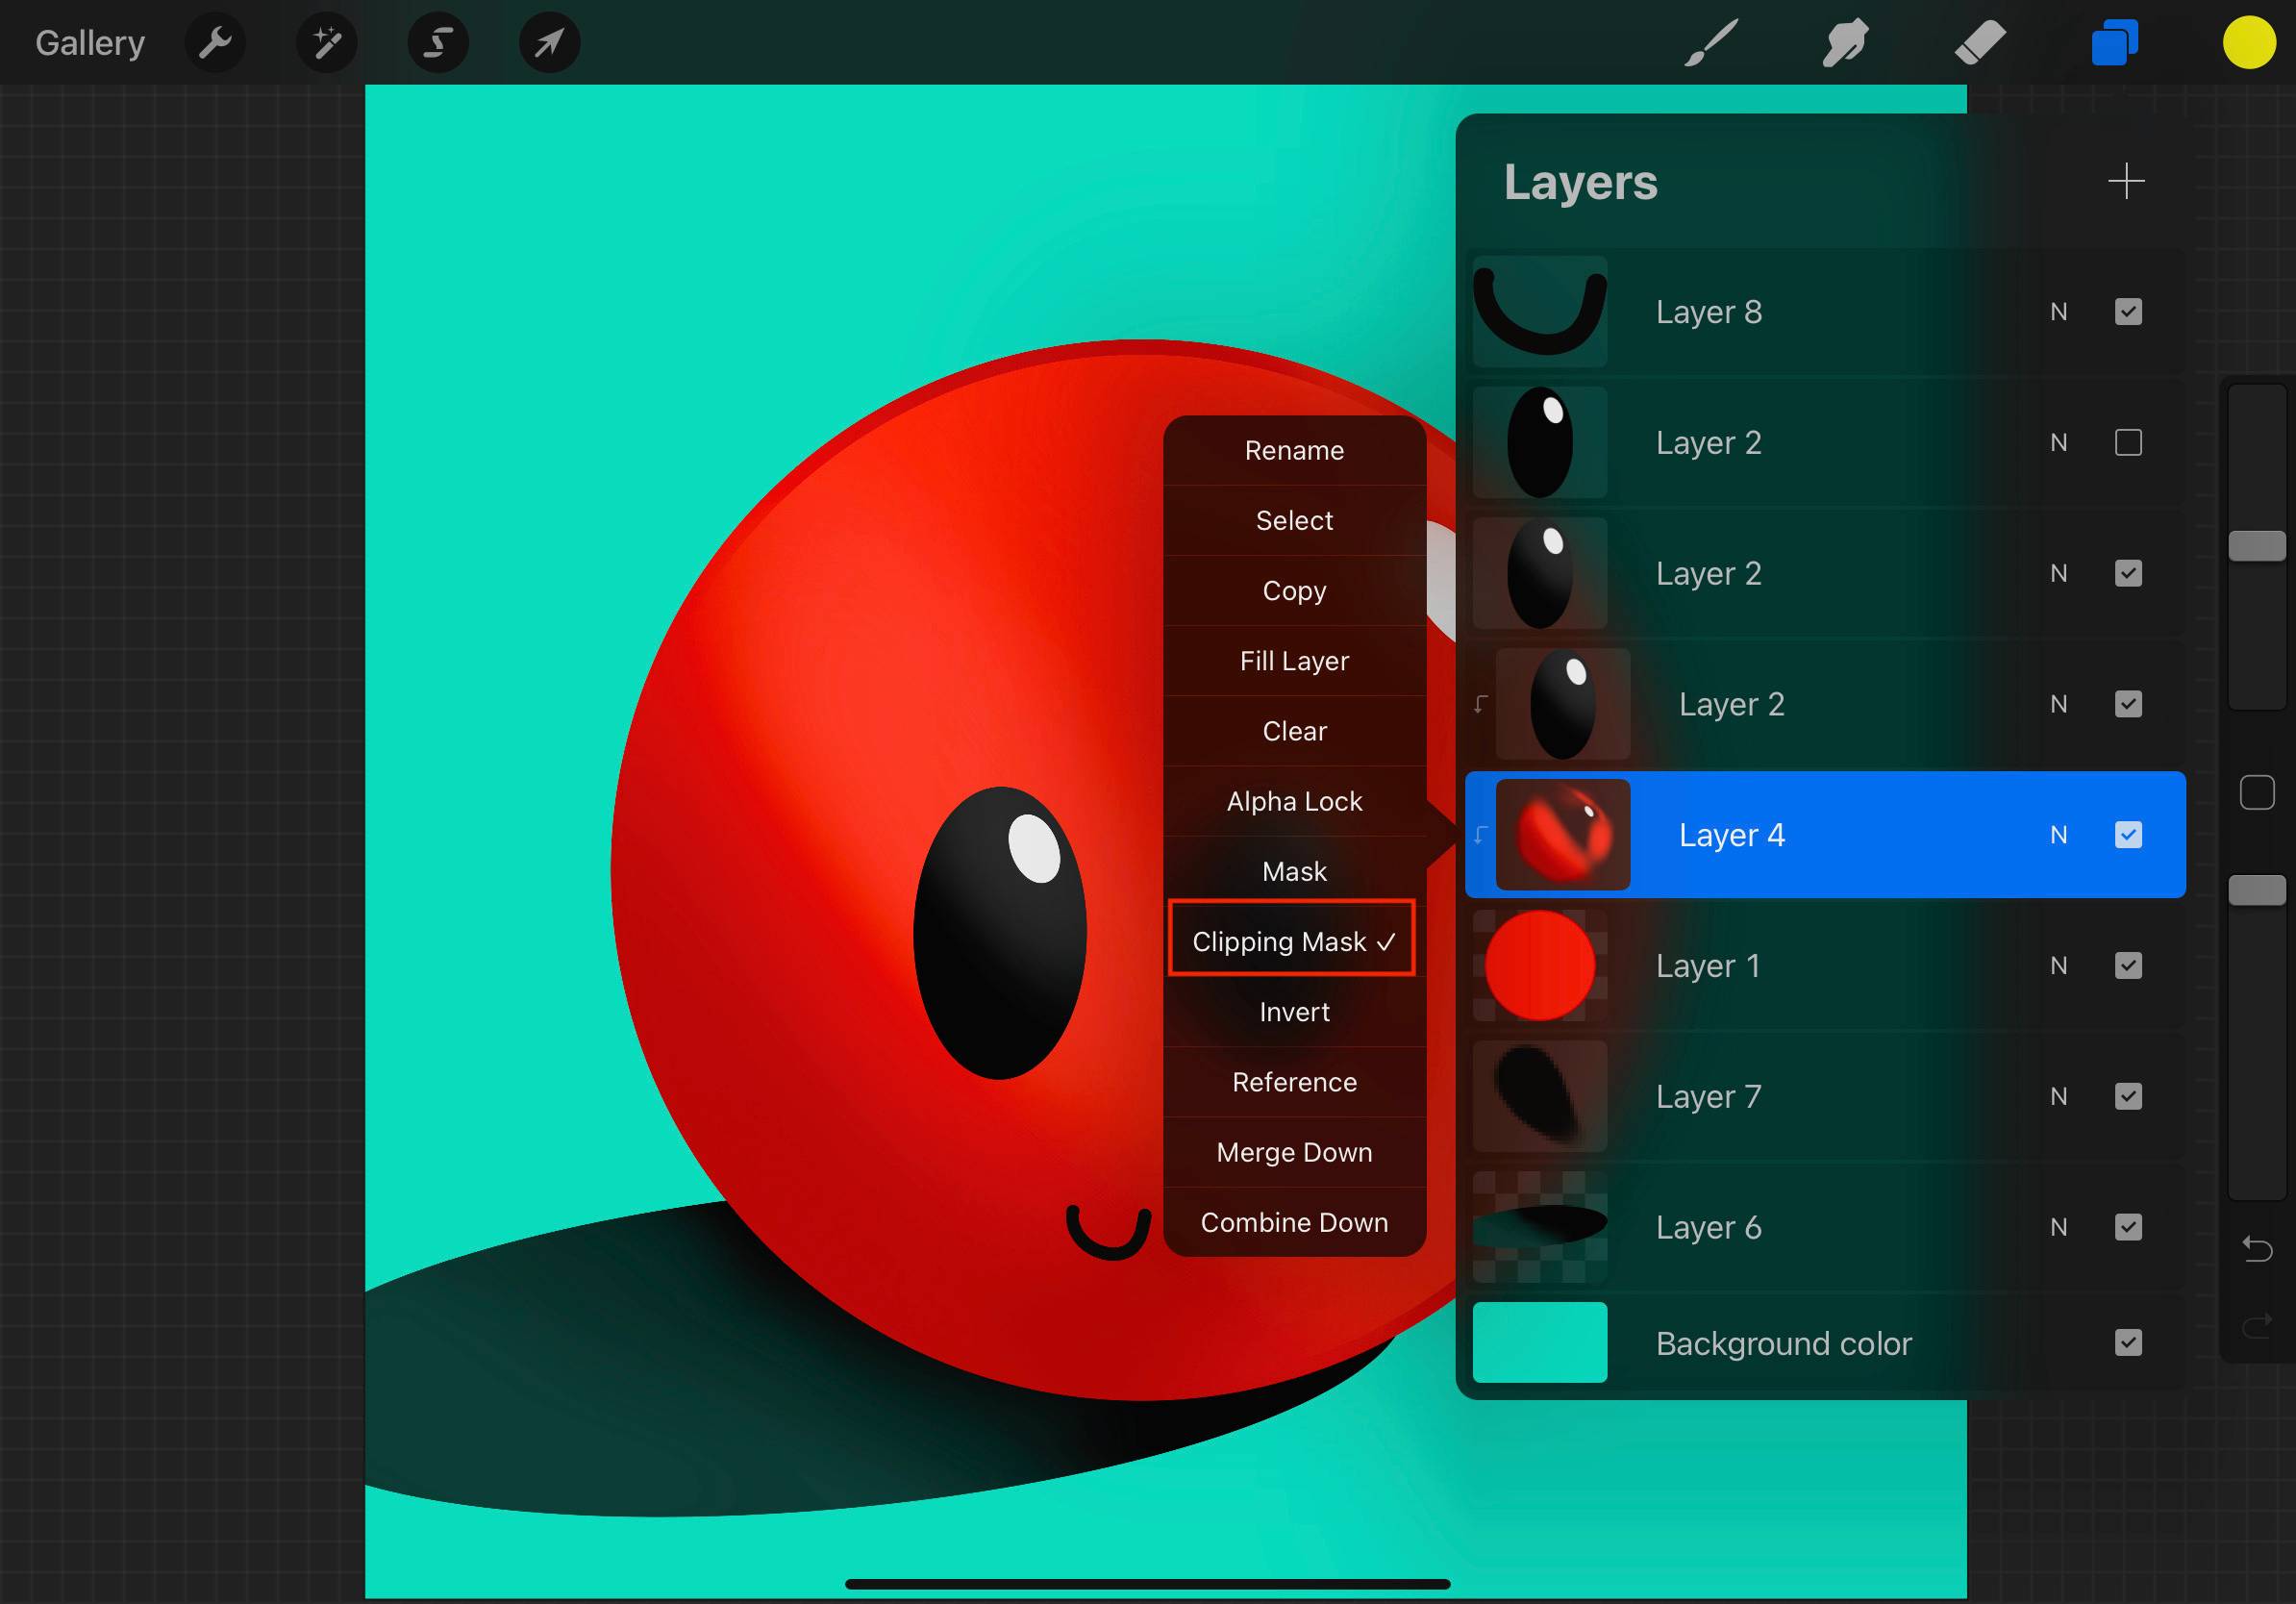Select the Layer 6 shadow thumbnail
This screenshot has width=2296, height=1604.
(x=1540, y=1227)
